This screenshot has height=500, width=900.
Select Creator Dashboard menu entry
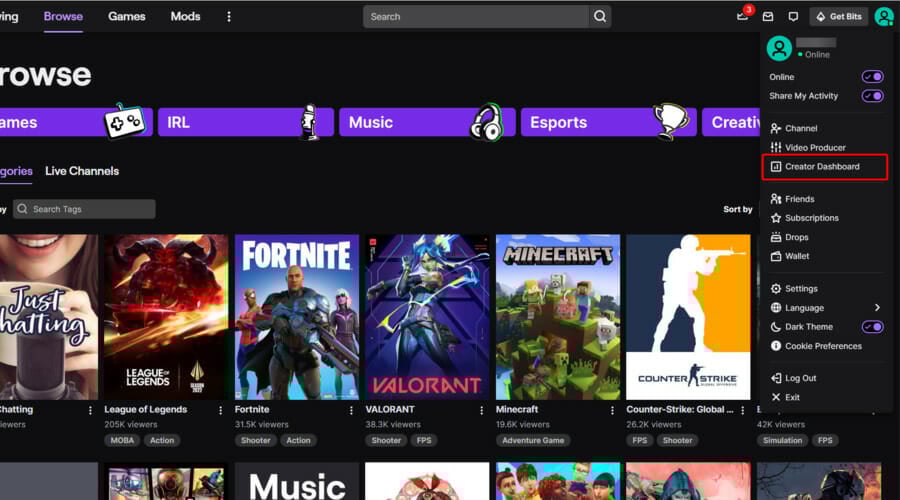pos(825,166)
